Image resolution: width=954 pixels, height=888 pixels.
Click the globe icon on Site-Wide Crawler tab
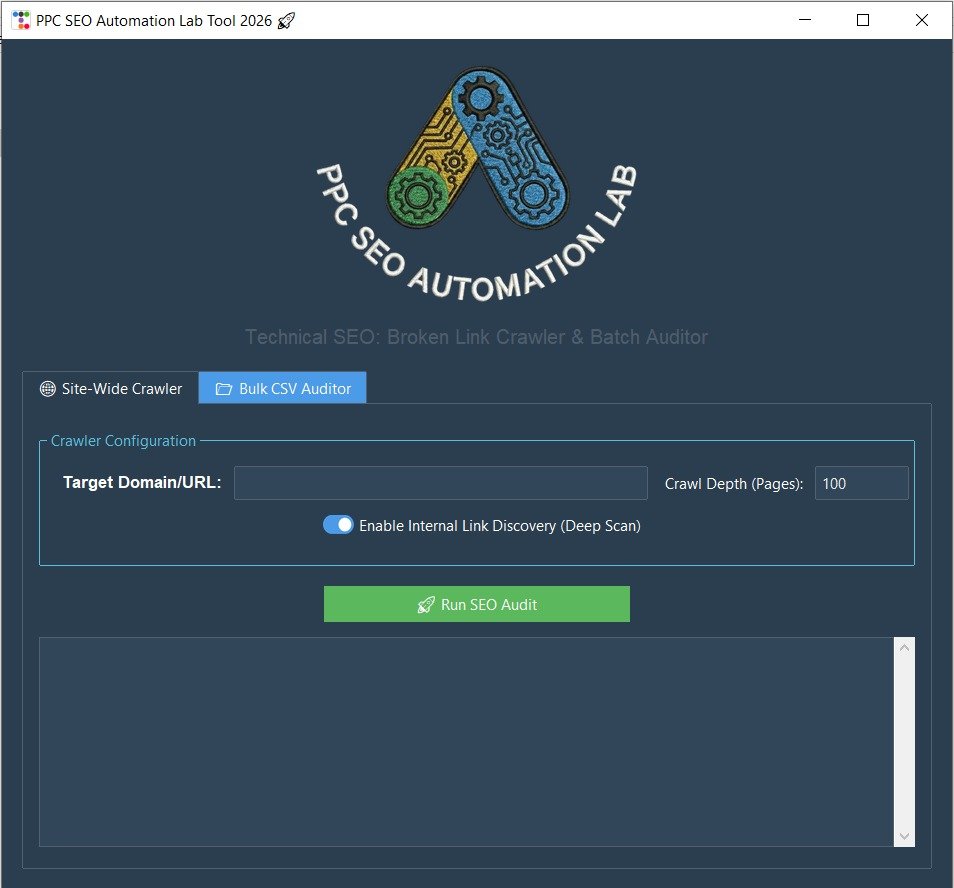tap(48, 388)
